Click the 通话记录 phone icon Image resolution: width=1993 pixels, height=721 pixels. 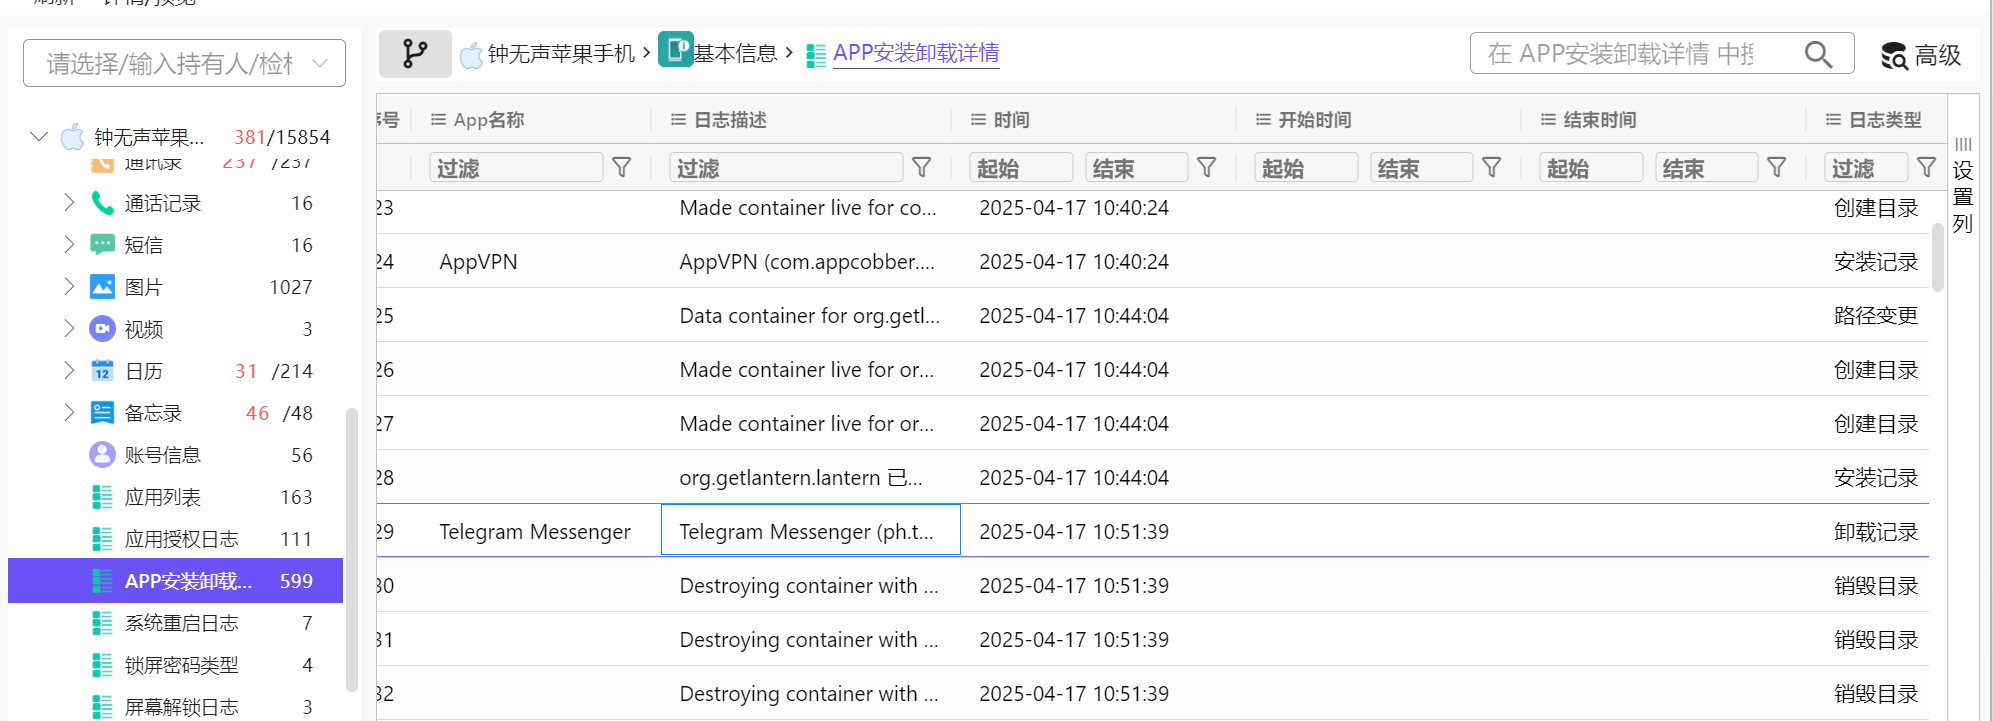[102, 203]
